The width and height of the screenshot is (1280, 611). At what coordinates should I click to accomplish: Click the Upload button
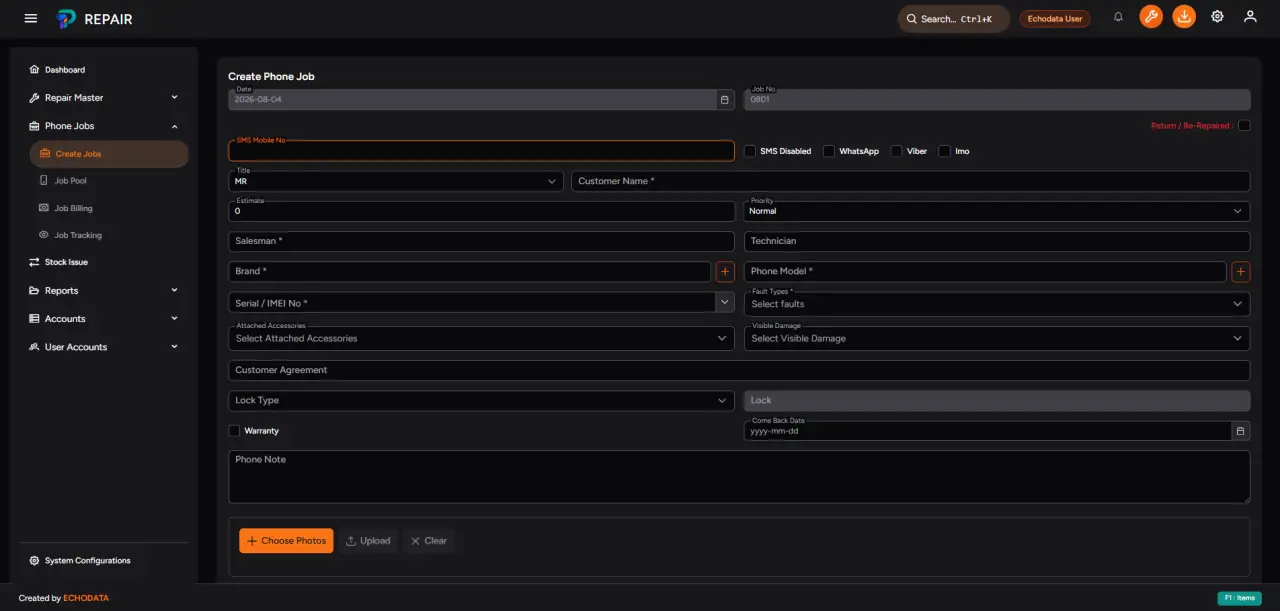368,541
